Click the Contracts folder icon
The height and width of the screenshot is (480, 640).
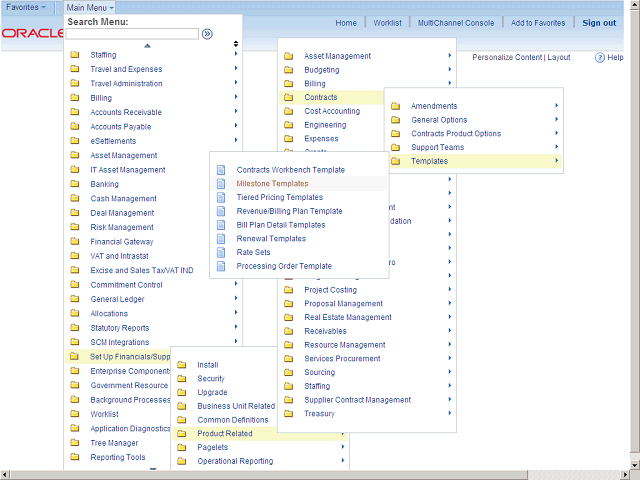pyautogui.click(x=288, y=98)
